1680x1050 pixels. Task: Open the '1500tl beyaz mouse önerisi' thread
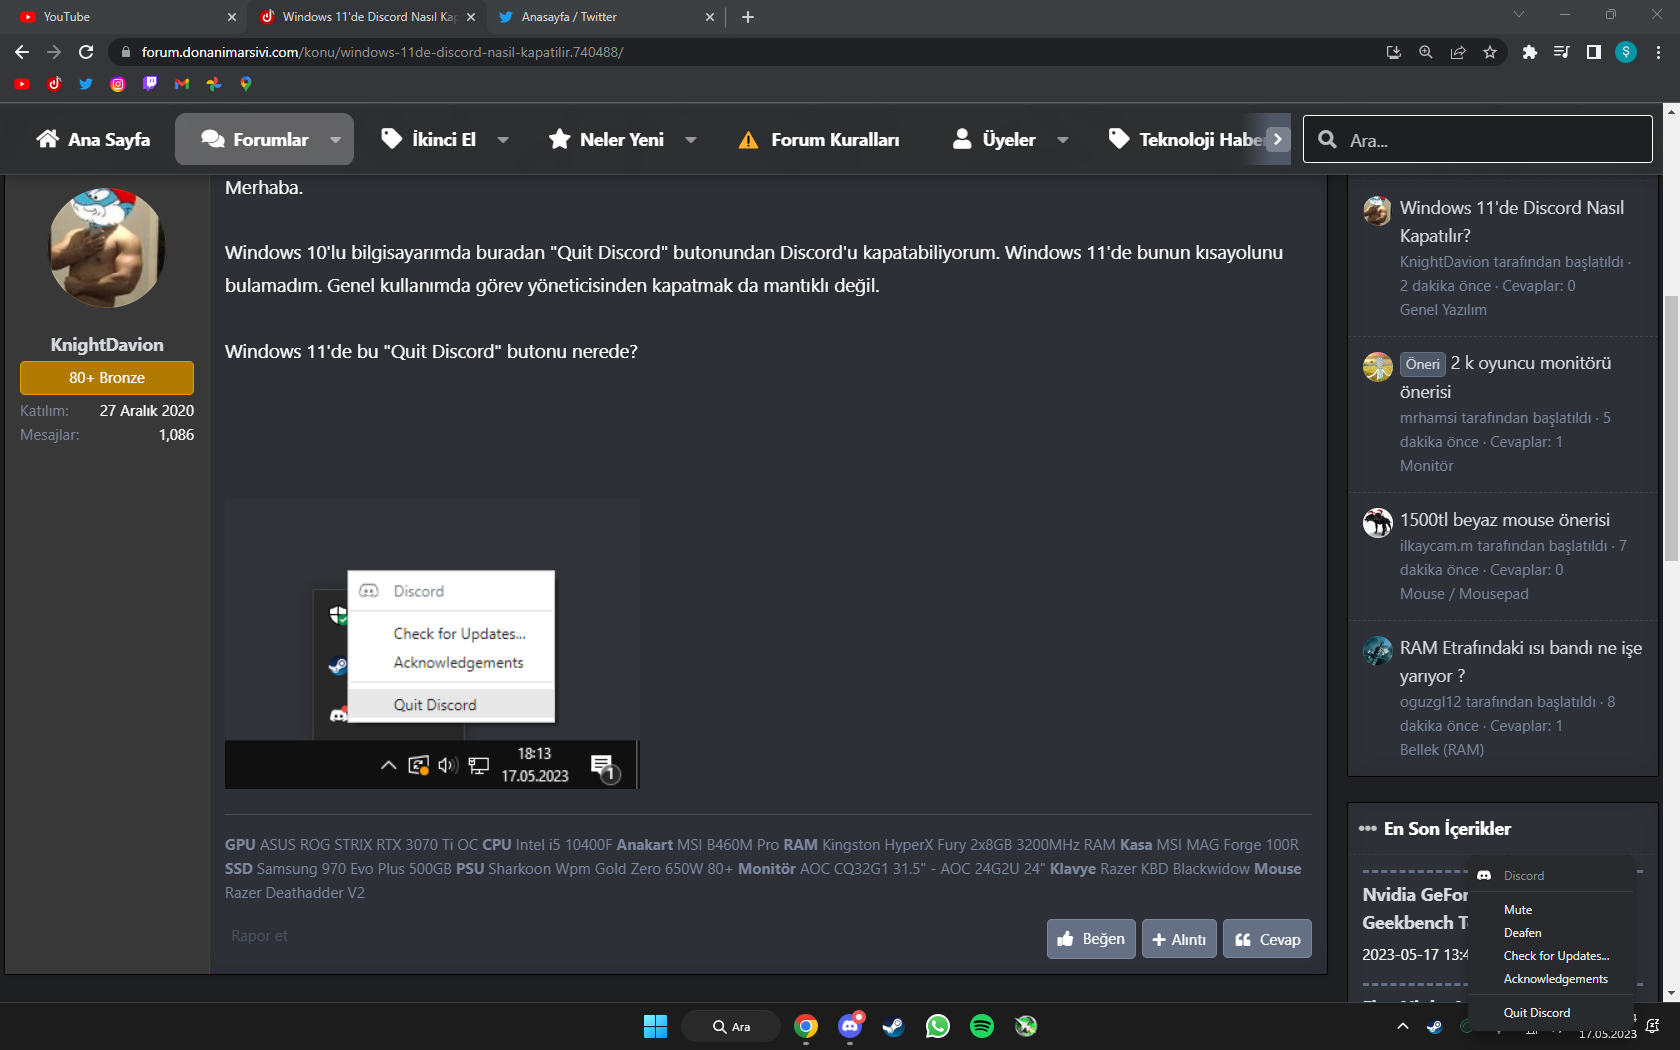[1505, 520]
